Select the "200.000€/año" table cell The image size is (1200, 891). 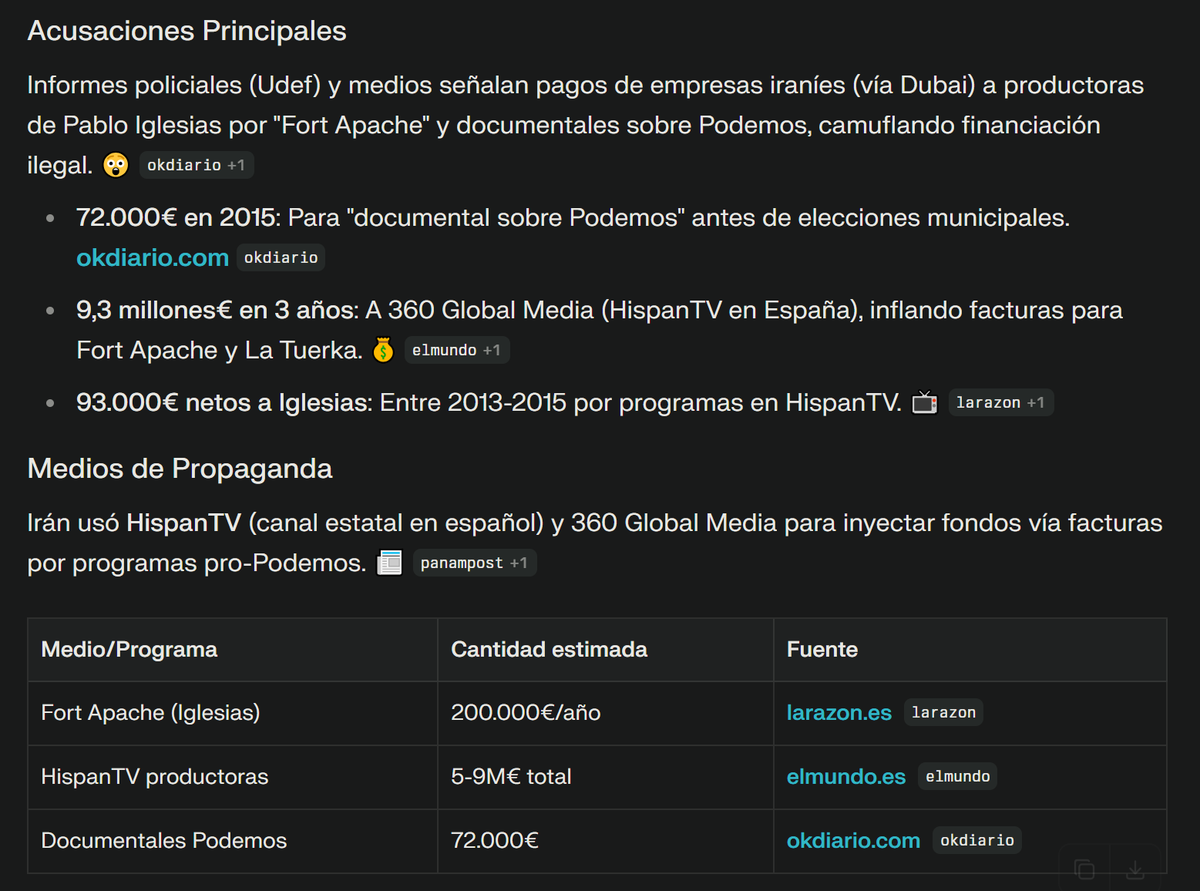[606, 713]
